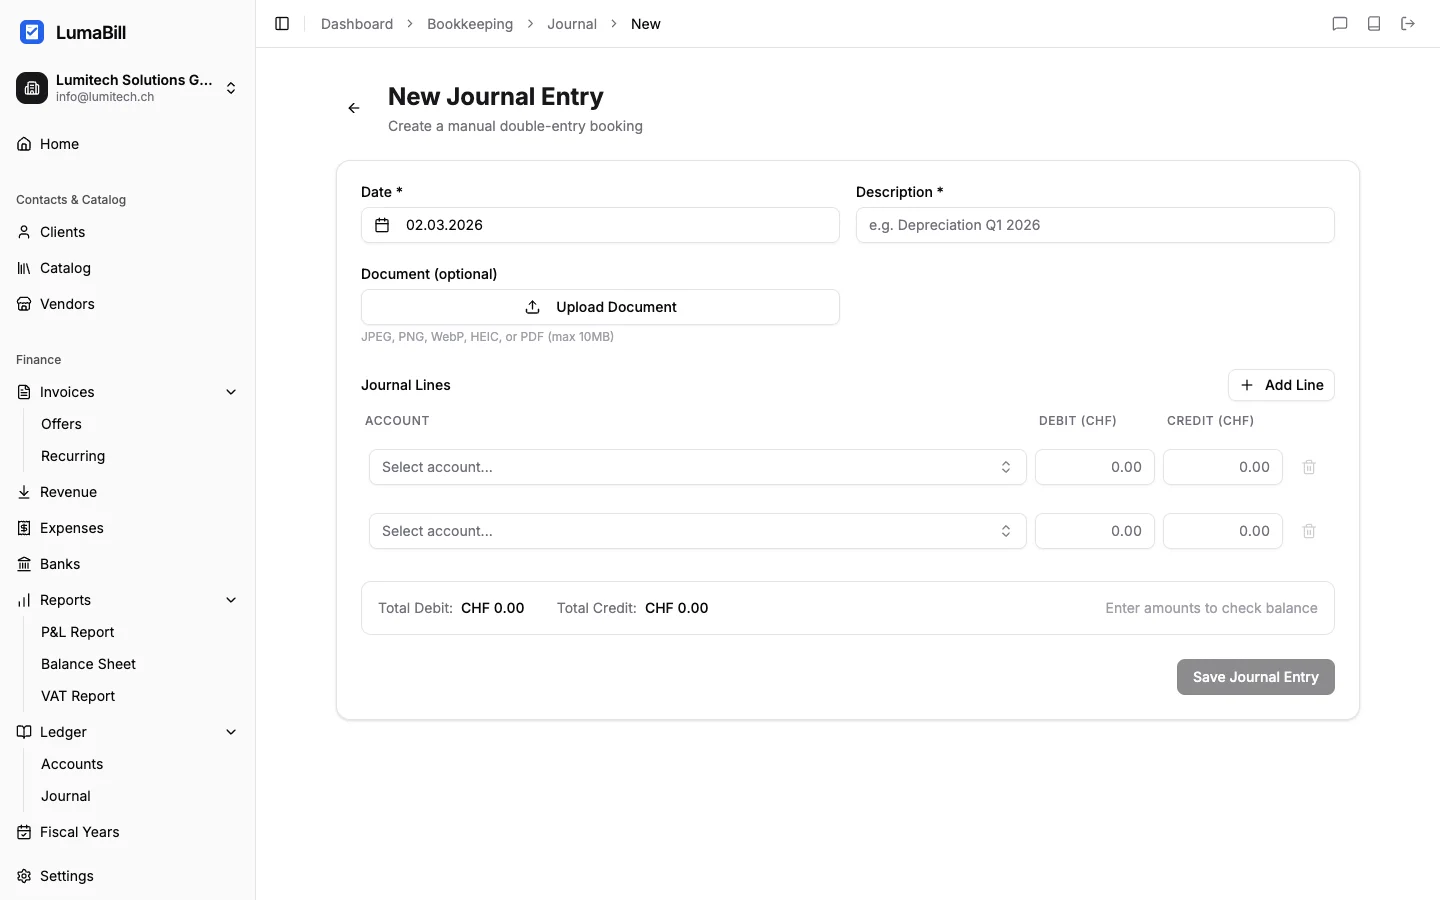Click the Upload Document area

click(x=600, y=306)
